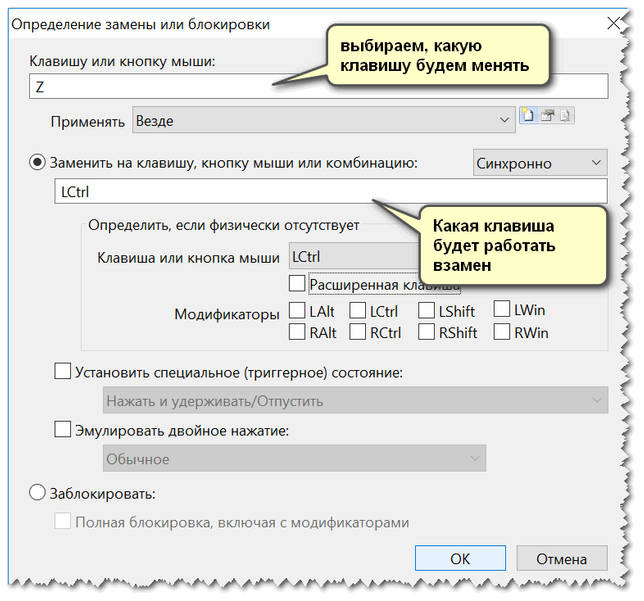Open the 'Нажать и удерживать/Отпустить' dropdown
The height and width of the screenshot is (601, 644).
(355, 400)
